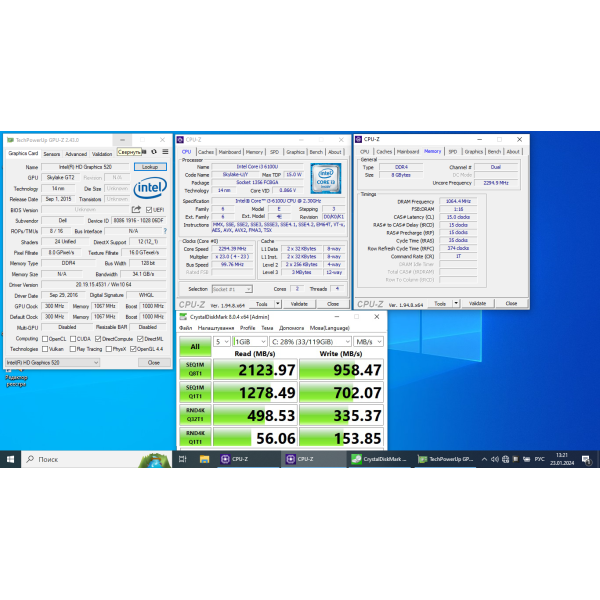Switch to the Advanced tab in GPU-Z

[x=76, y=154]
